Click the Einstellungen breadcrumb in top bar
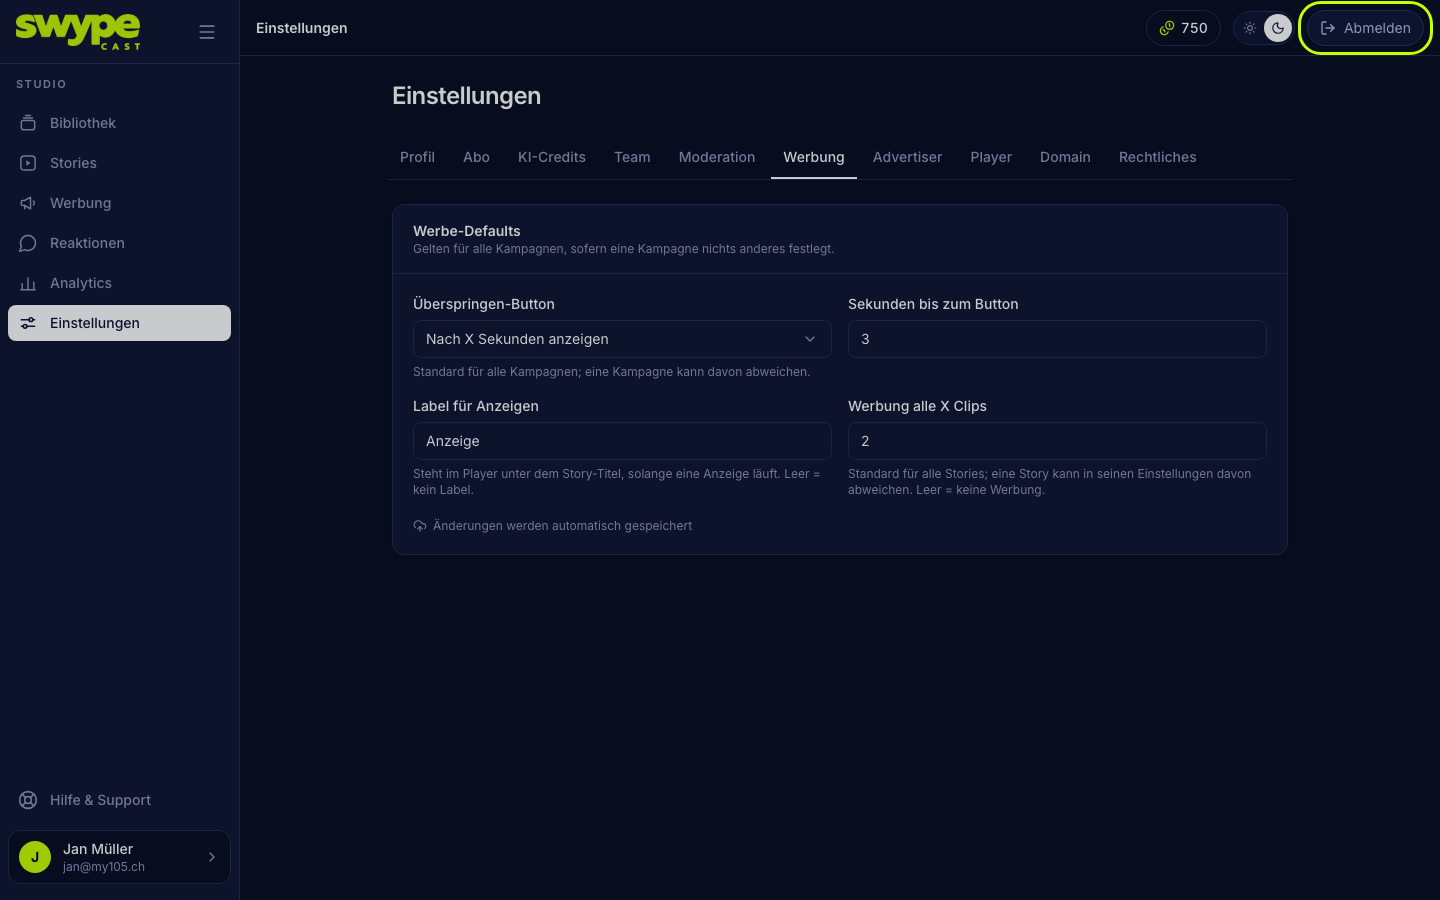 point(302,28)
